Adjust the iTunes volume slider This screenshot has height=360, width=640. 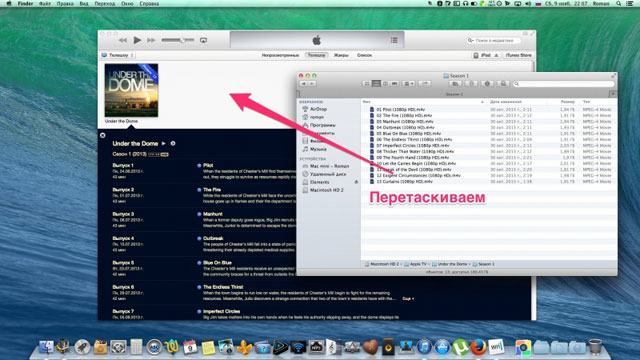(178, 40)
